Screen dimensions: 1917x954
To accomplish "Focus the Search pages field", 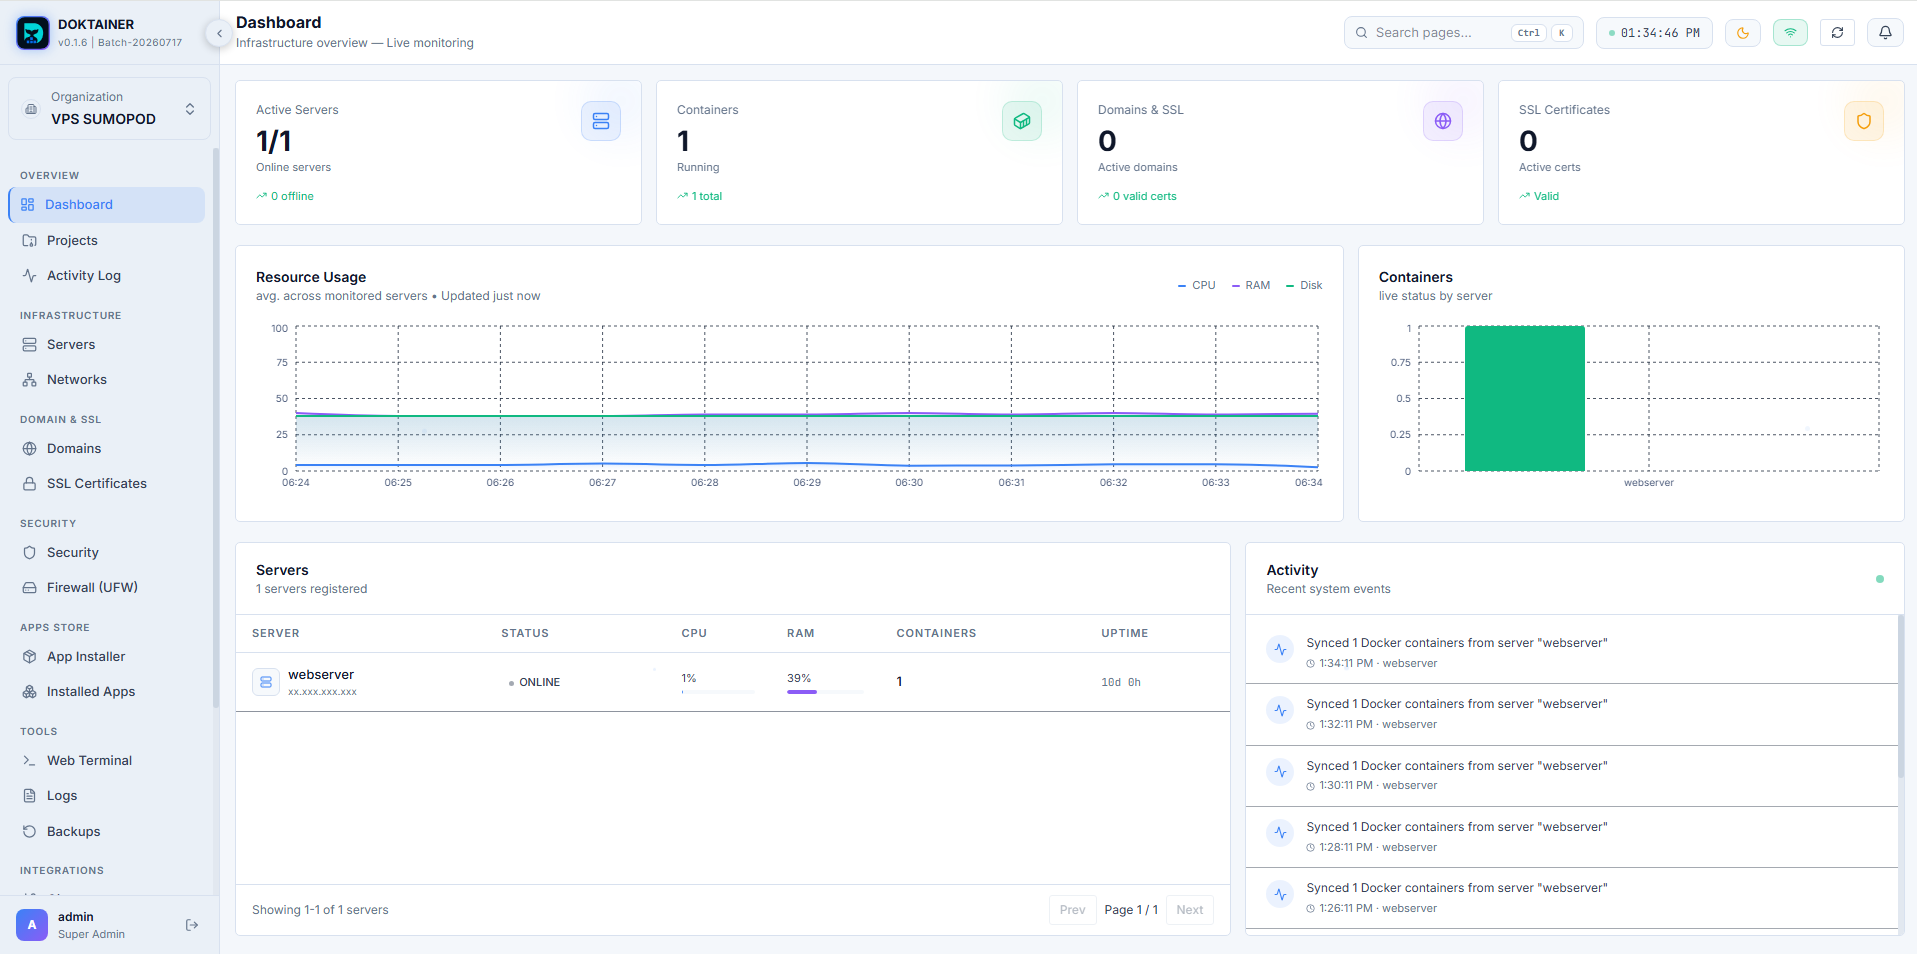I will (x=1463, y=33).
